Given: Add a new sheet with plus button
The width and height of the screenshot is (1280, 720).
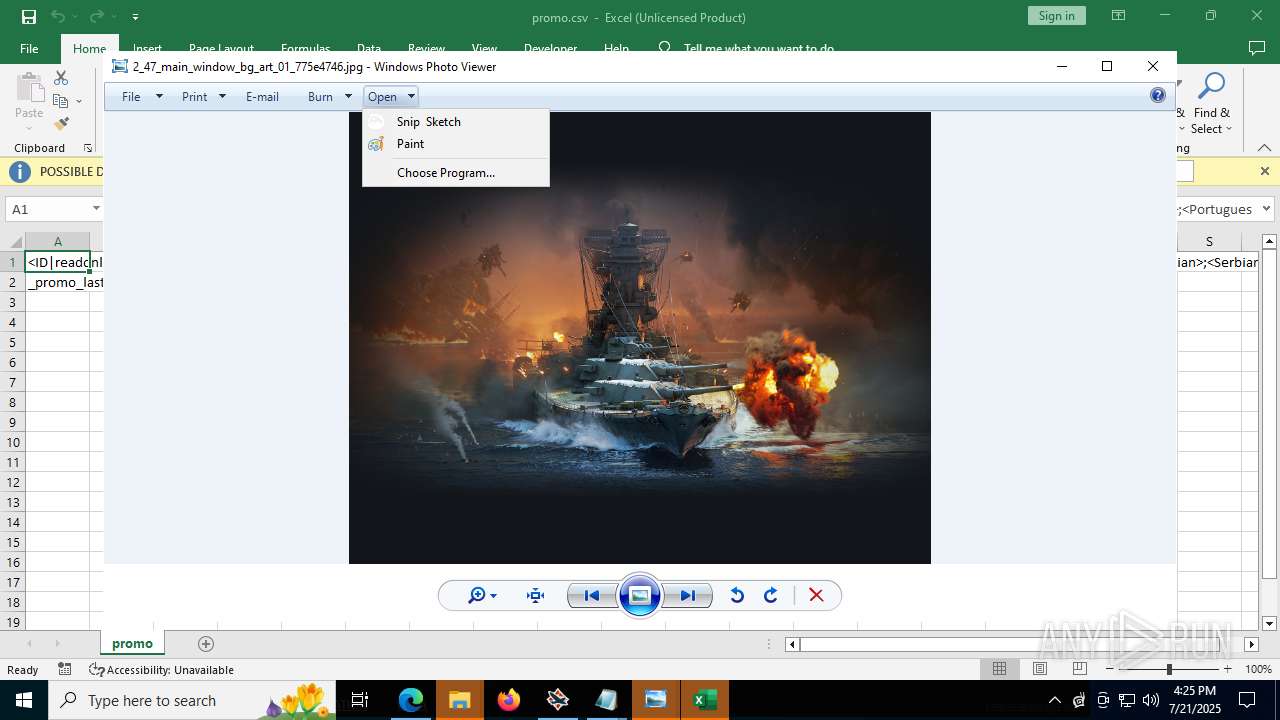Looking at the screenshot, I should [x=206, y=644].
